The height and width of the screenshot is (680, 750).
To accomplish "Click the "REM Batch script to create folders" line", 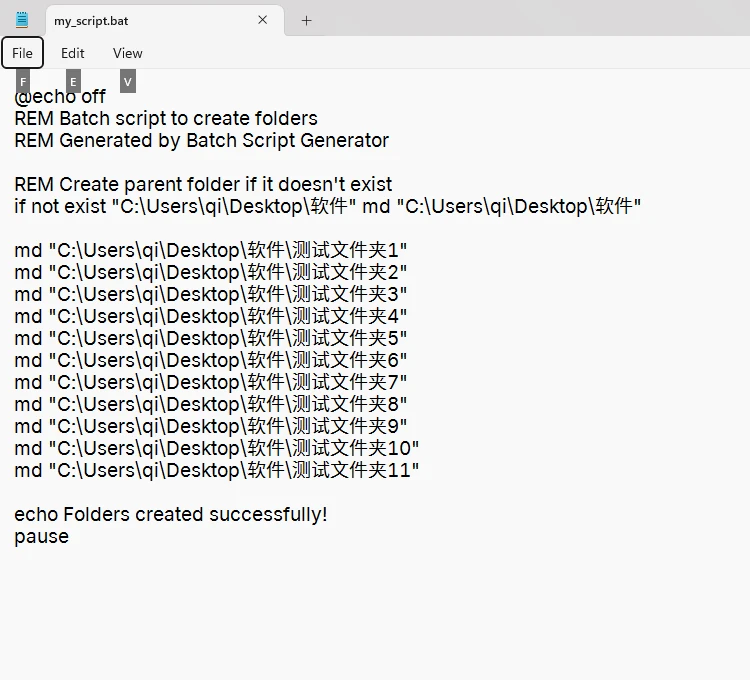I will 166,119.
